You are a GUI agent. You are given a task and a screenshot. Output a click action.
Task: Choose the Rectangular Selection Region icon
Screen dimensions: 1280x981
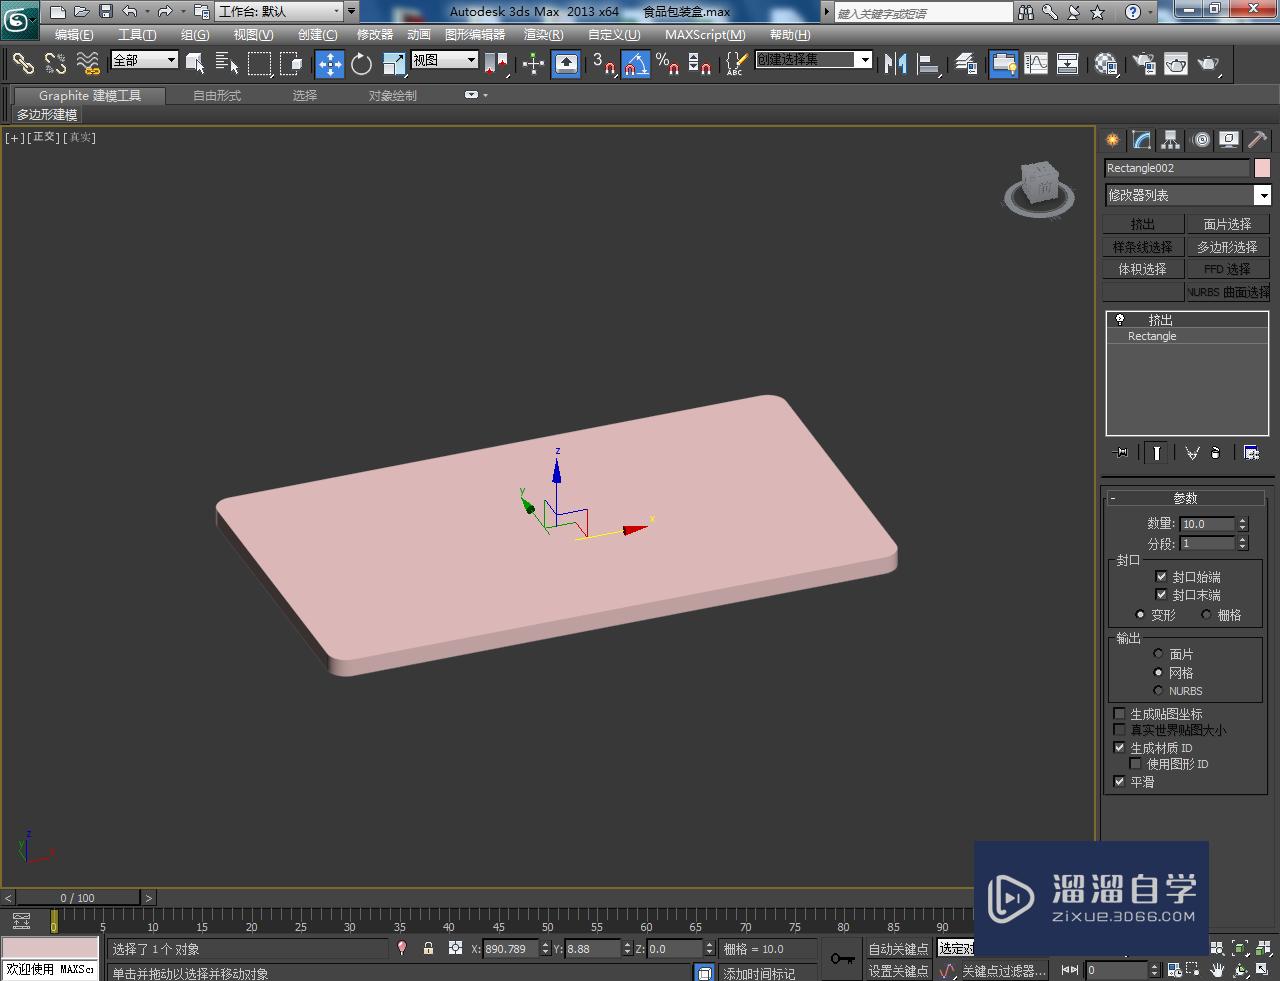259,64
